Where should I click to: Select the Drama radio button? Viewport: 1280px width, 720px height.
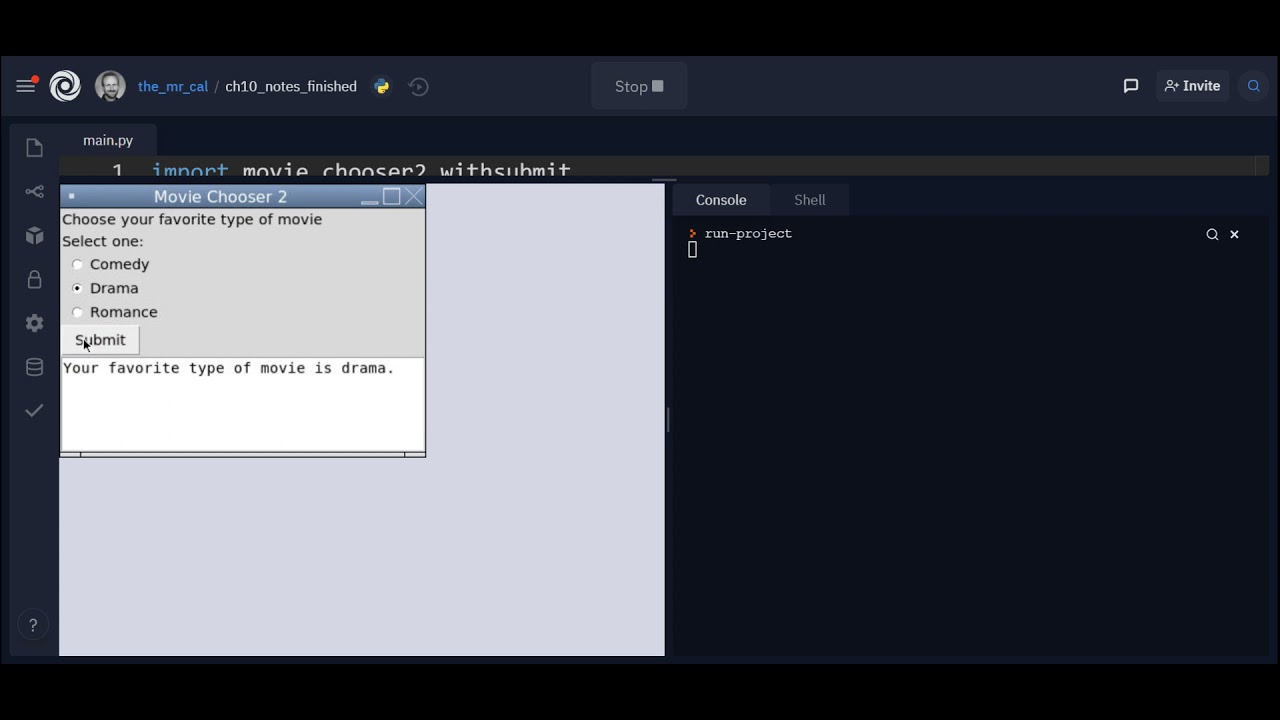click(77, 288)
